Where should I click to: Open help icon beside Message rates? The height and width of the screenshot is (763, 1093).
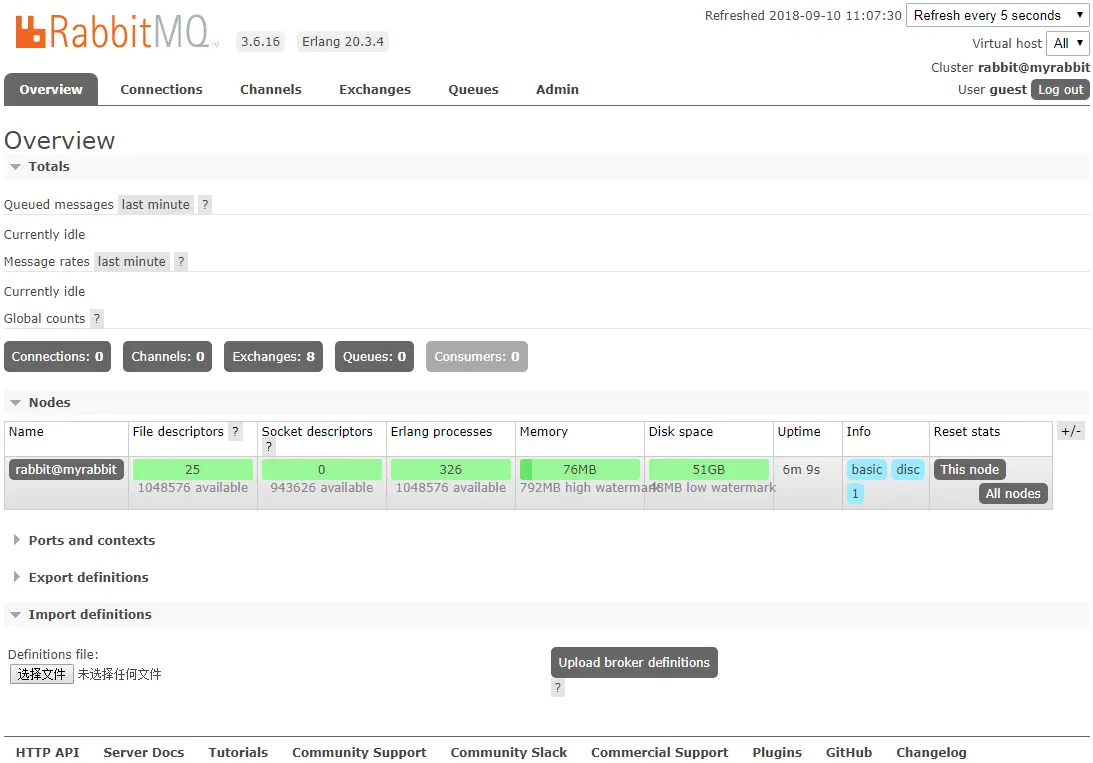pos(181,261)
